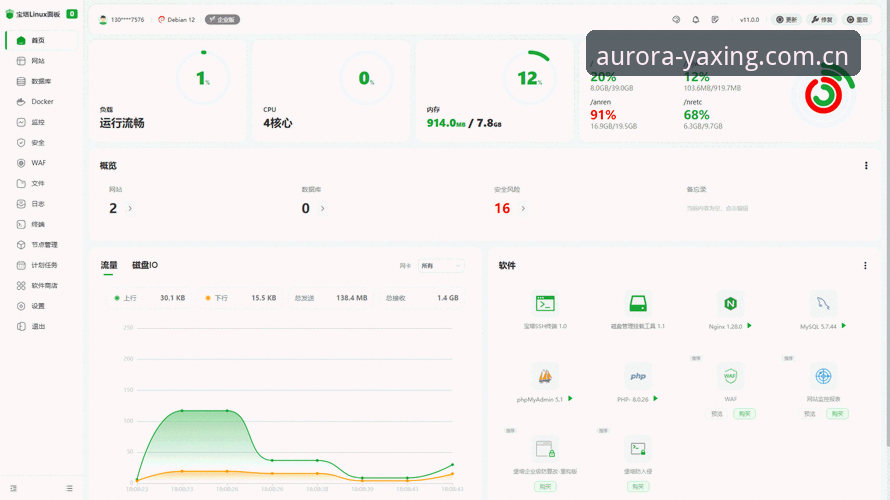Expand the 网站 count 2 chevron
Screen dimensions: 890x500
click(x=130, y=208)
